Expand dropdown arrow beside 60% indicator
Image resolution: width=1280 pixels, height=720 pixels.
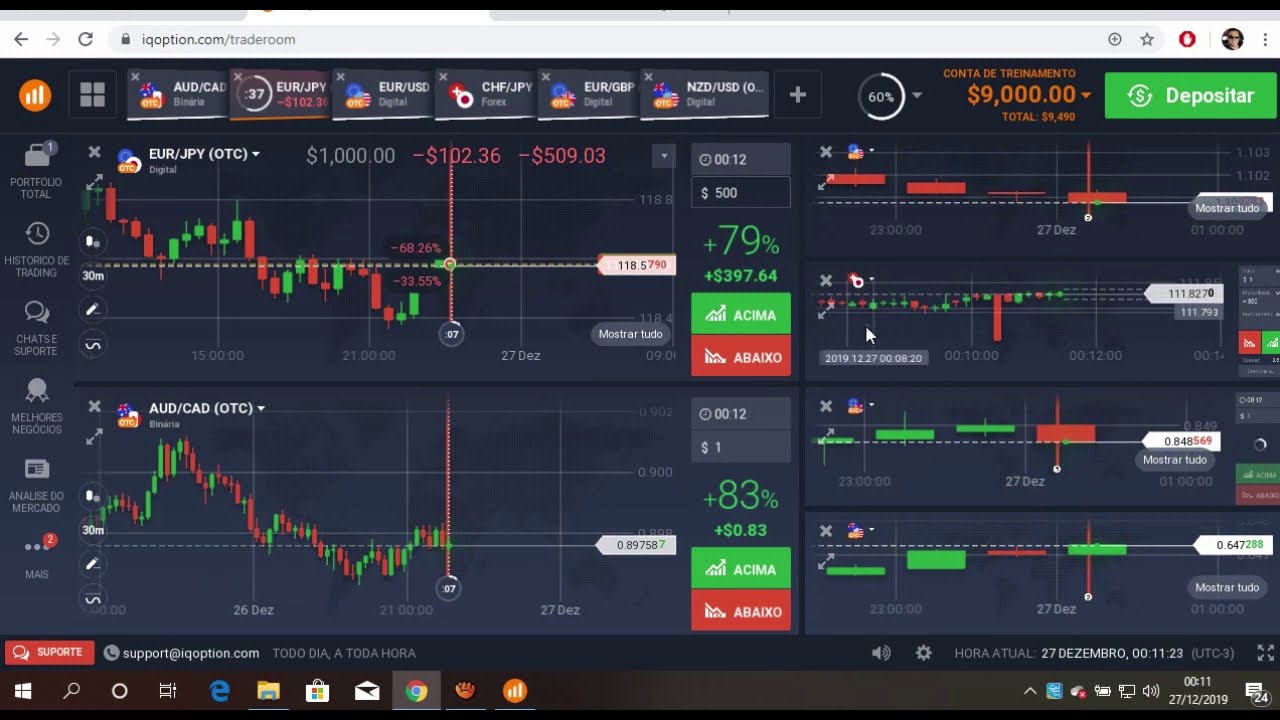(917, 96)
